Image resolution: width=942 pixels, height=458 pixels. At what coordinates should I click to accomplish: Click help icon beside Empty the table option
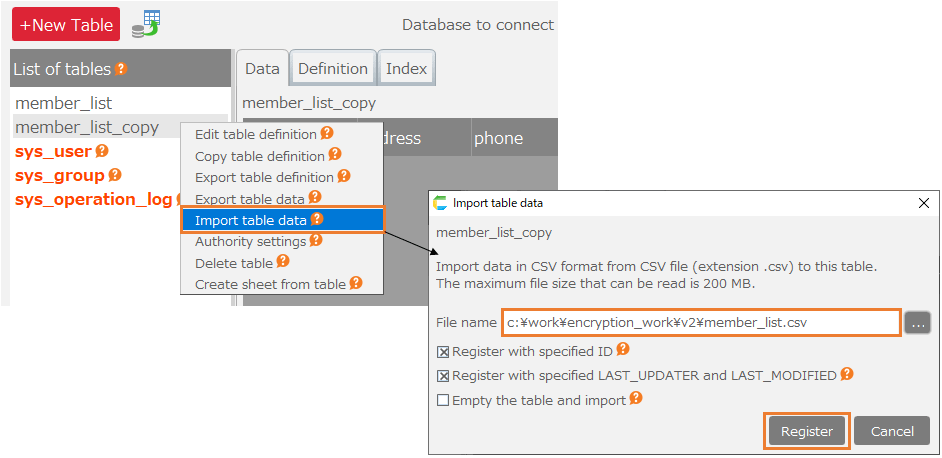[x=634, y=399]
